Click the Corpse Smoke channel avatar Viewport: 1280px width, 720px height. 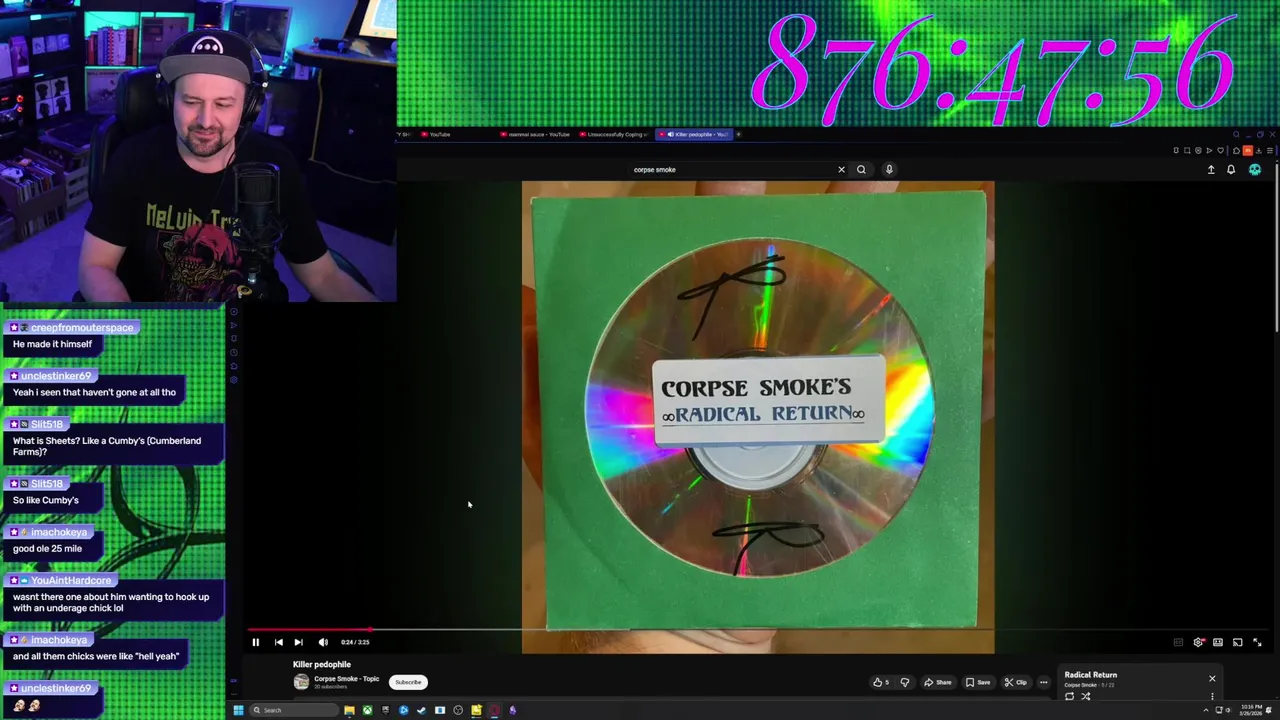click(301, 682)
